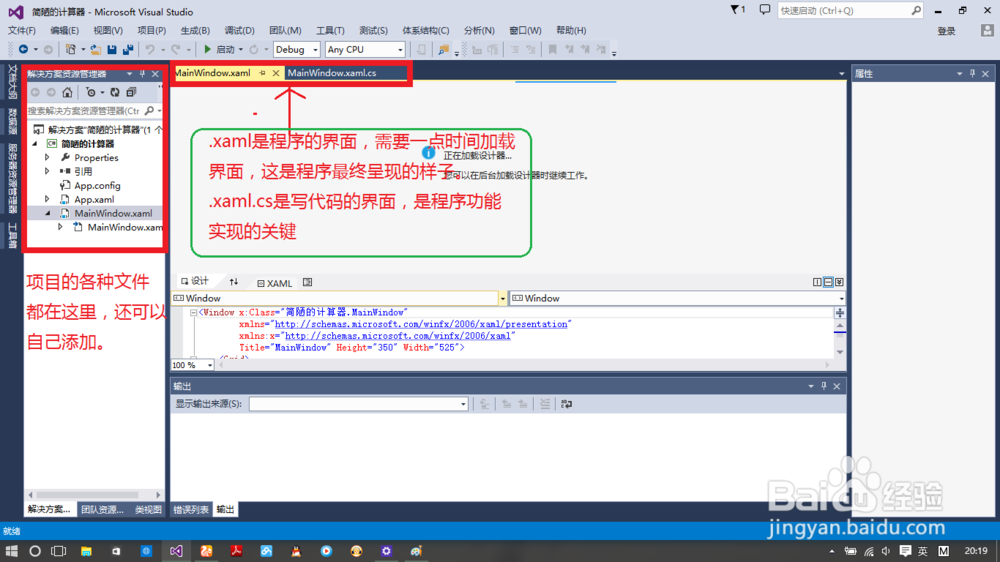Click the Navigate Backward toolbar icon
The image size is (1000, 562).
[24, 49]
